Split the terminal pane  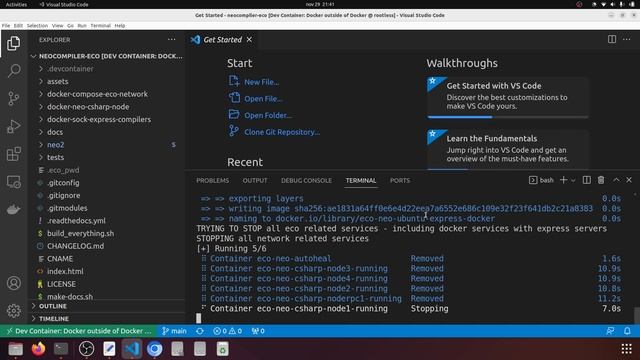(587, 180)
